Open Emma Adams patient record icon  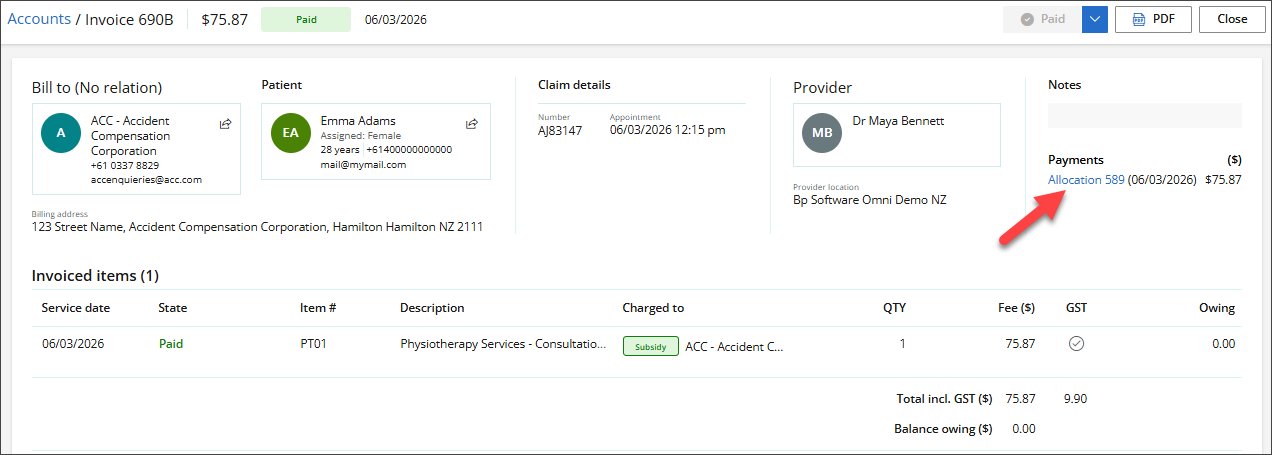pos(472,124)
